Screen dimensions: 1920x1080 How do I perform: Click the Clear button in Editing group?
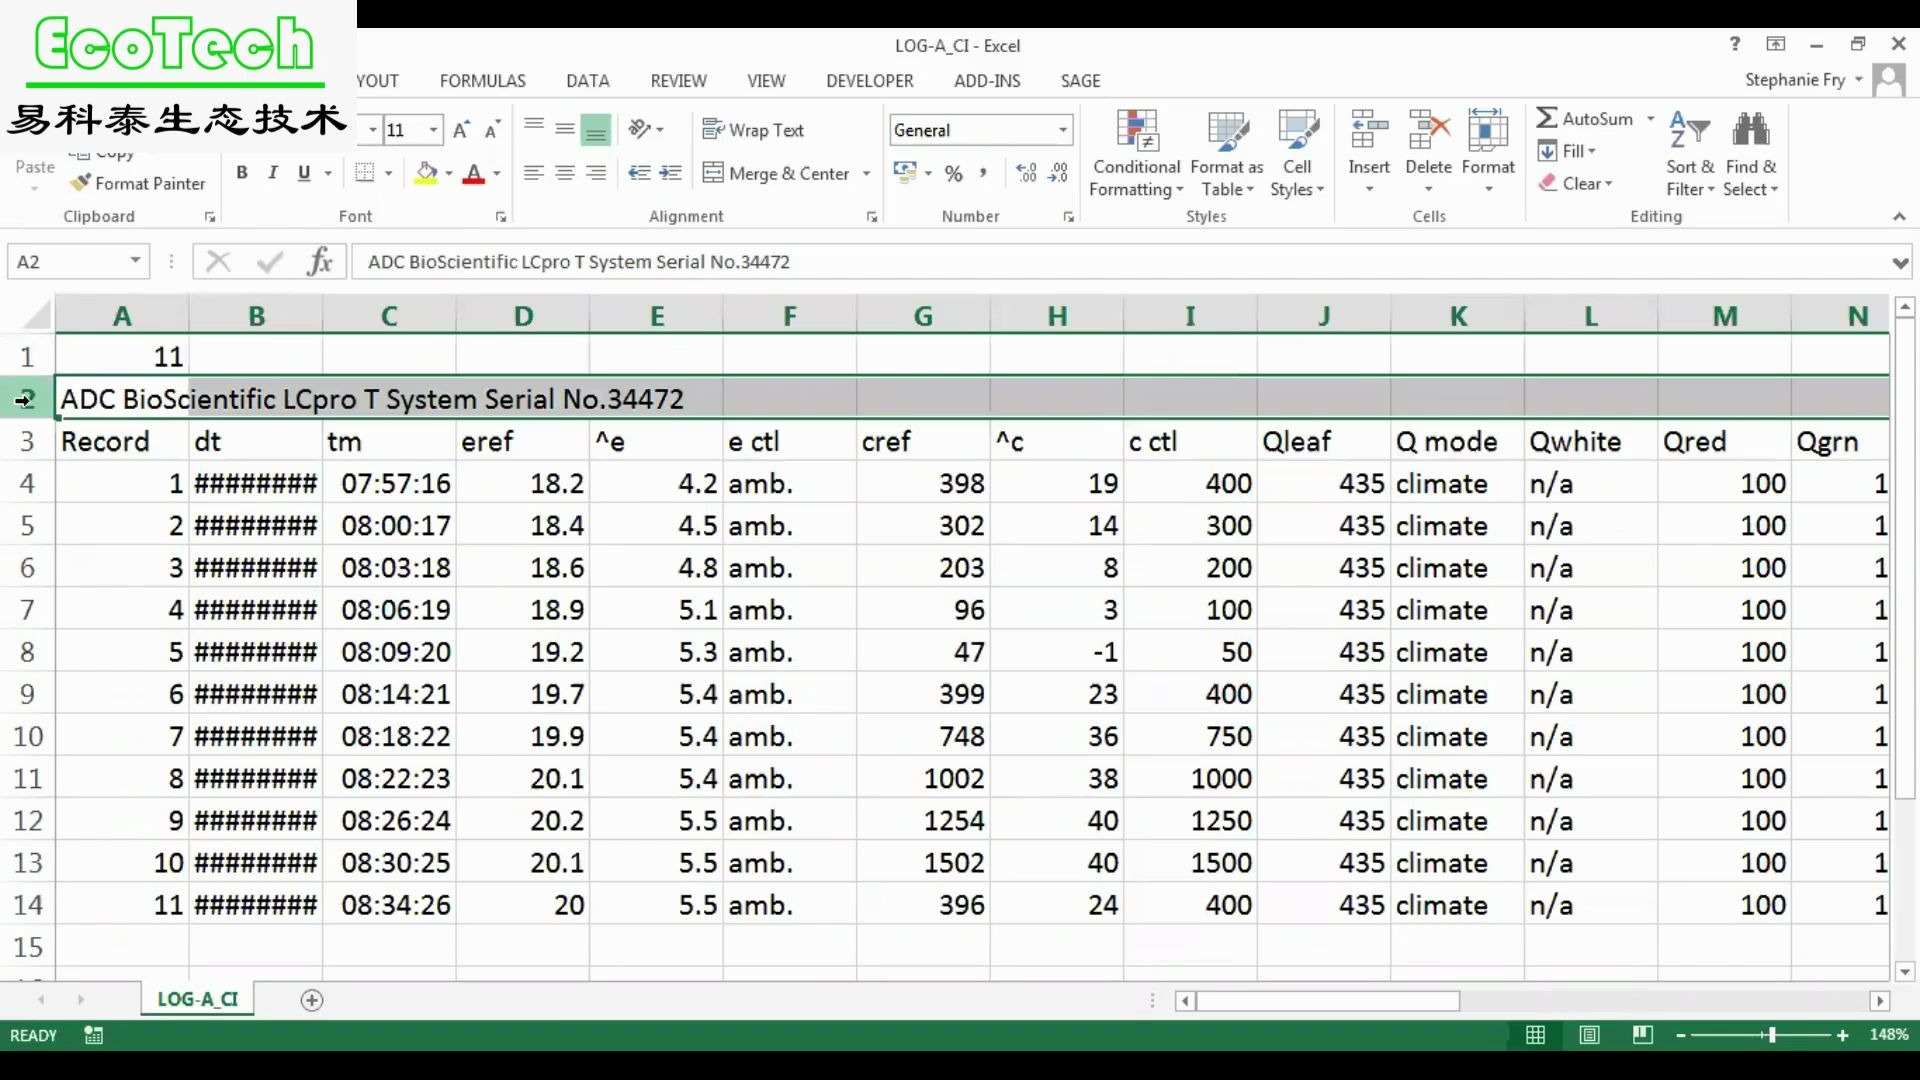pyautogui.click(x=1576, y=183)
